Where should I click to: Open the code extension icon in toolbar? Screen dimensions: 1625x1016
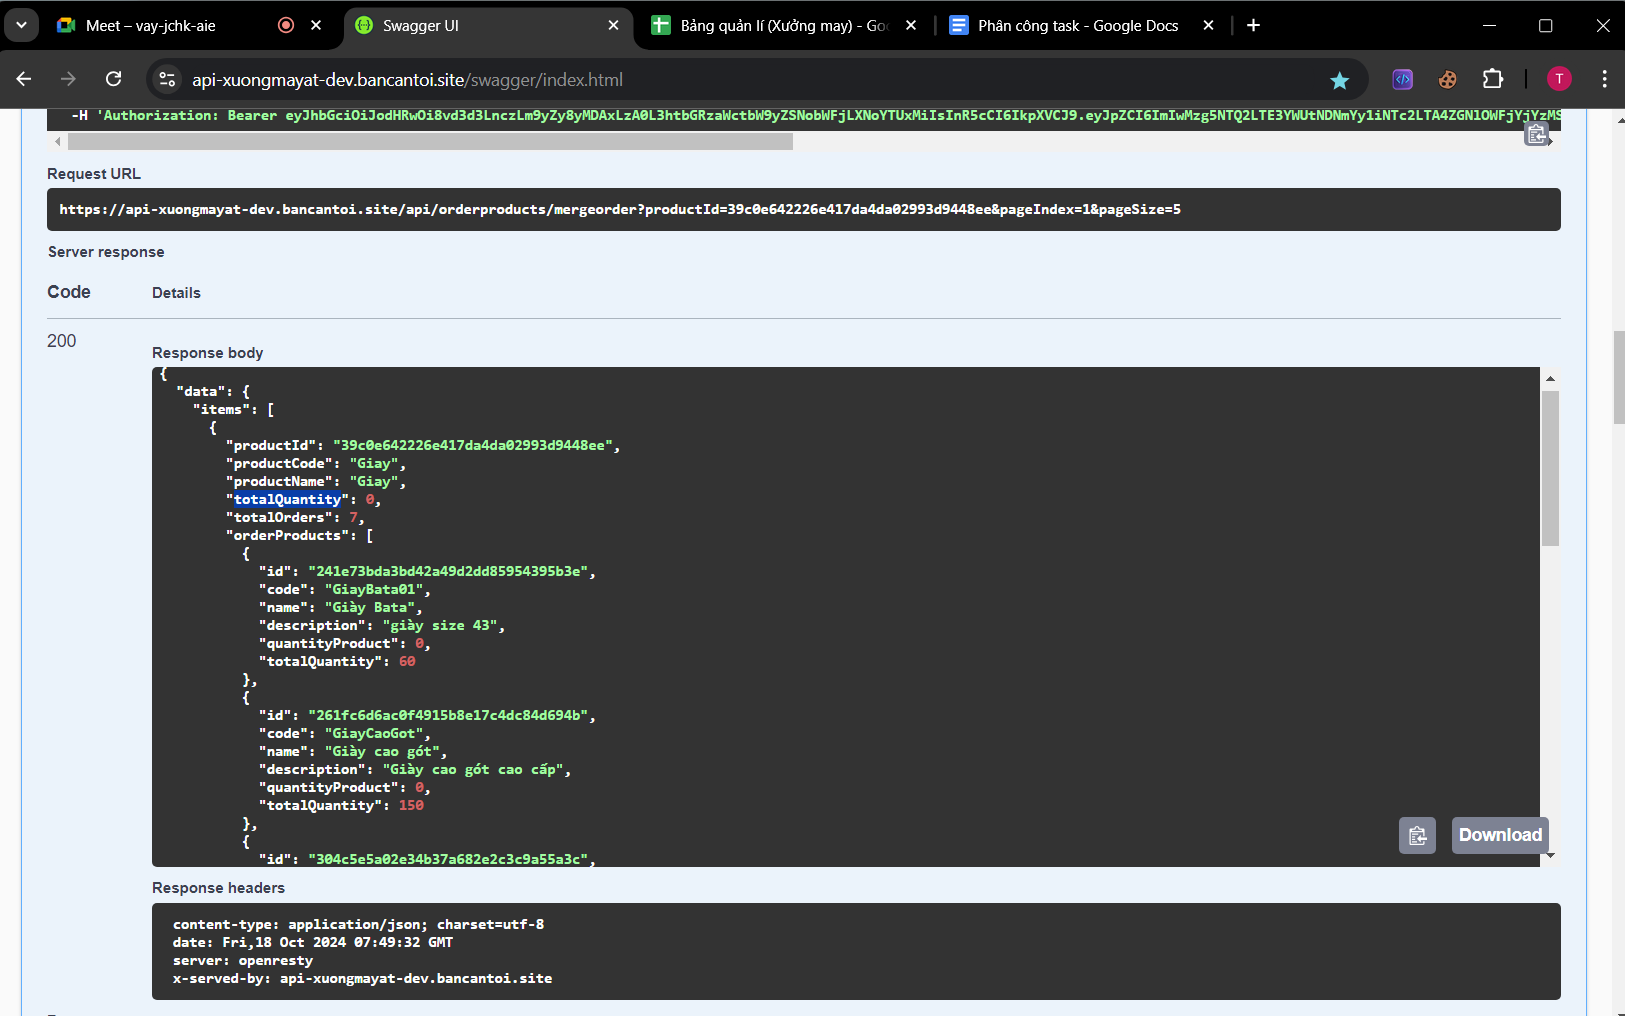click(1402, 79)
